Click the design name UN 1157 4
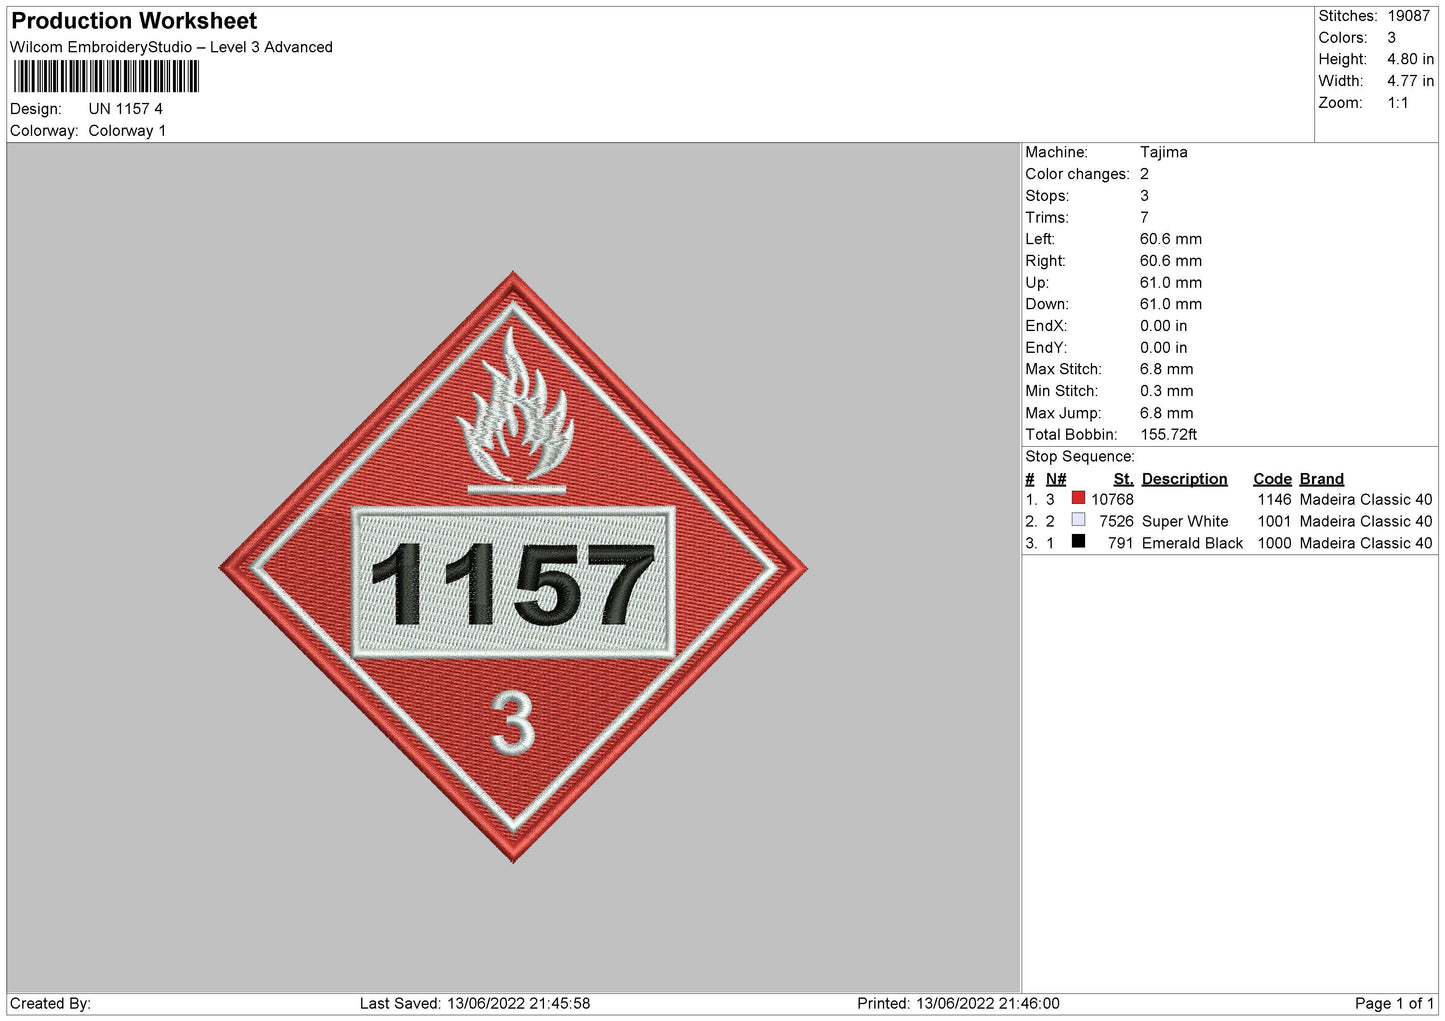 (126, 109)
